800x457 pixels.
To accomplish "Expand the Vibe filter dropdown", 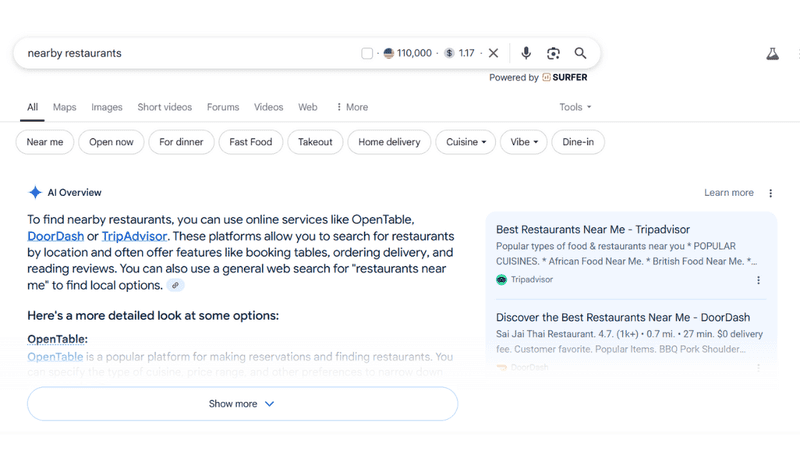I will coord(523,142).
